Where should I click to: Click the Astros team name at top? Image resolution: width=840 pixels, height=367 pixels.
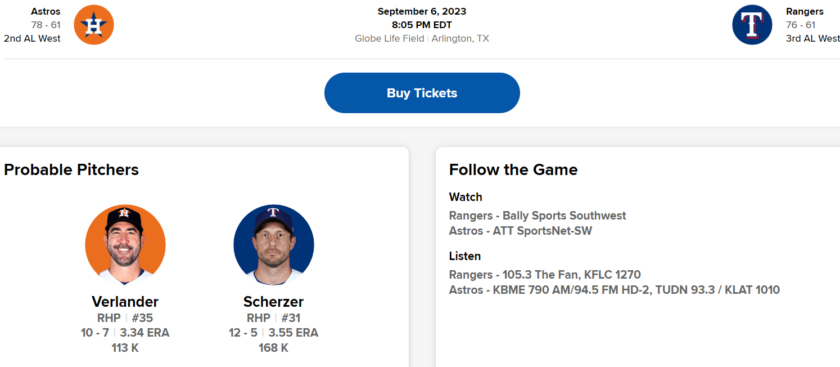[x=46, y=11]
